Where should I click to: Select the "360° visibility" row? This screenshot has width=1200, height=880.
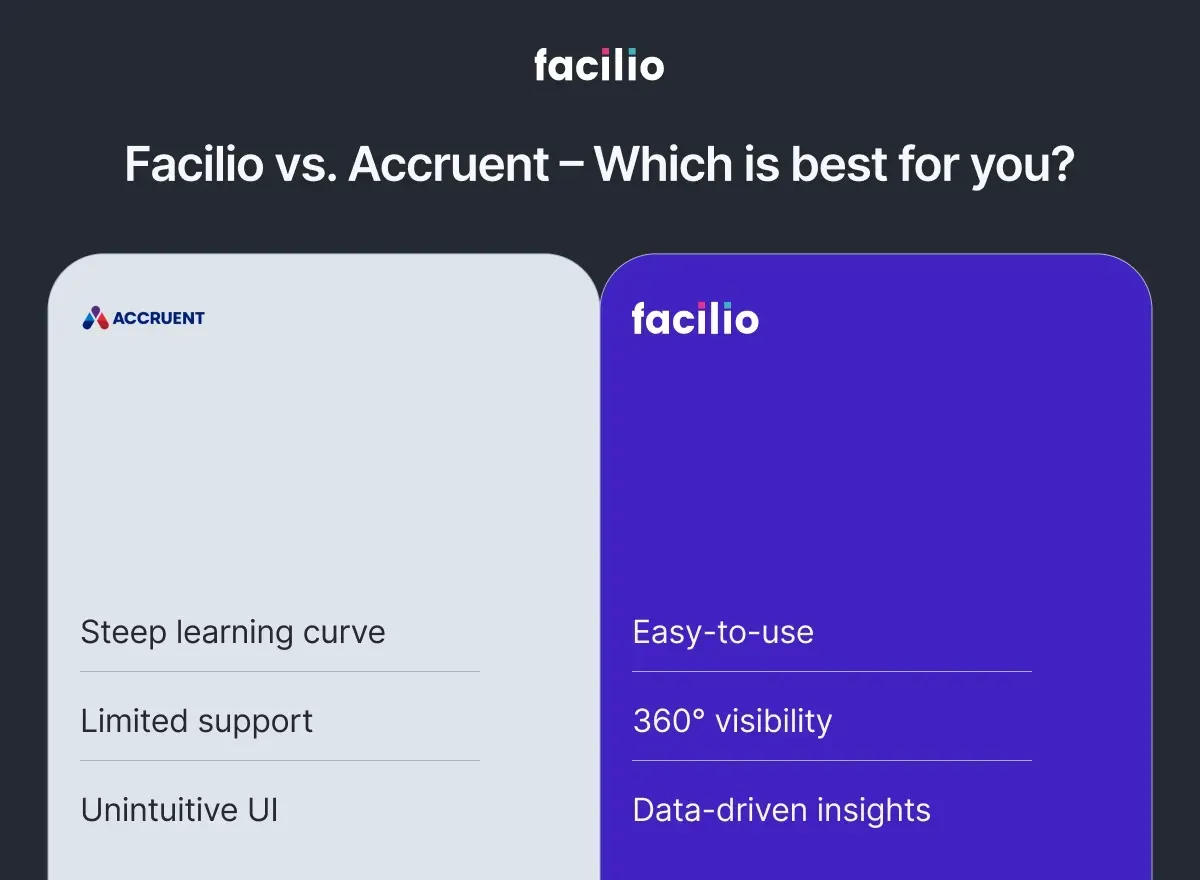732,721
